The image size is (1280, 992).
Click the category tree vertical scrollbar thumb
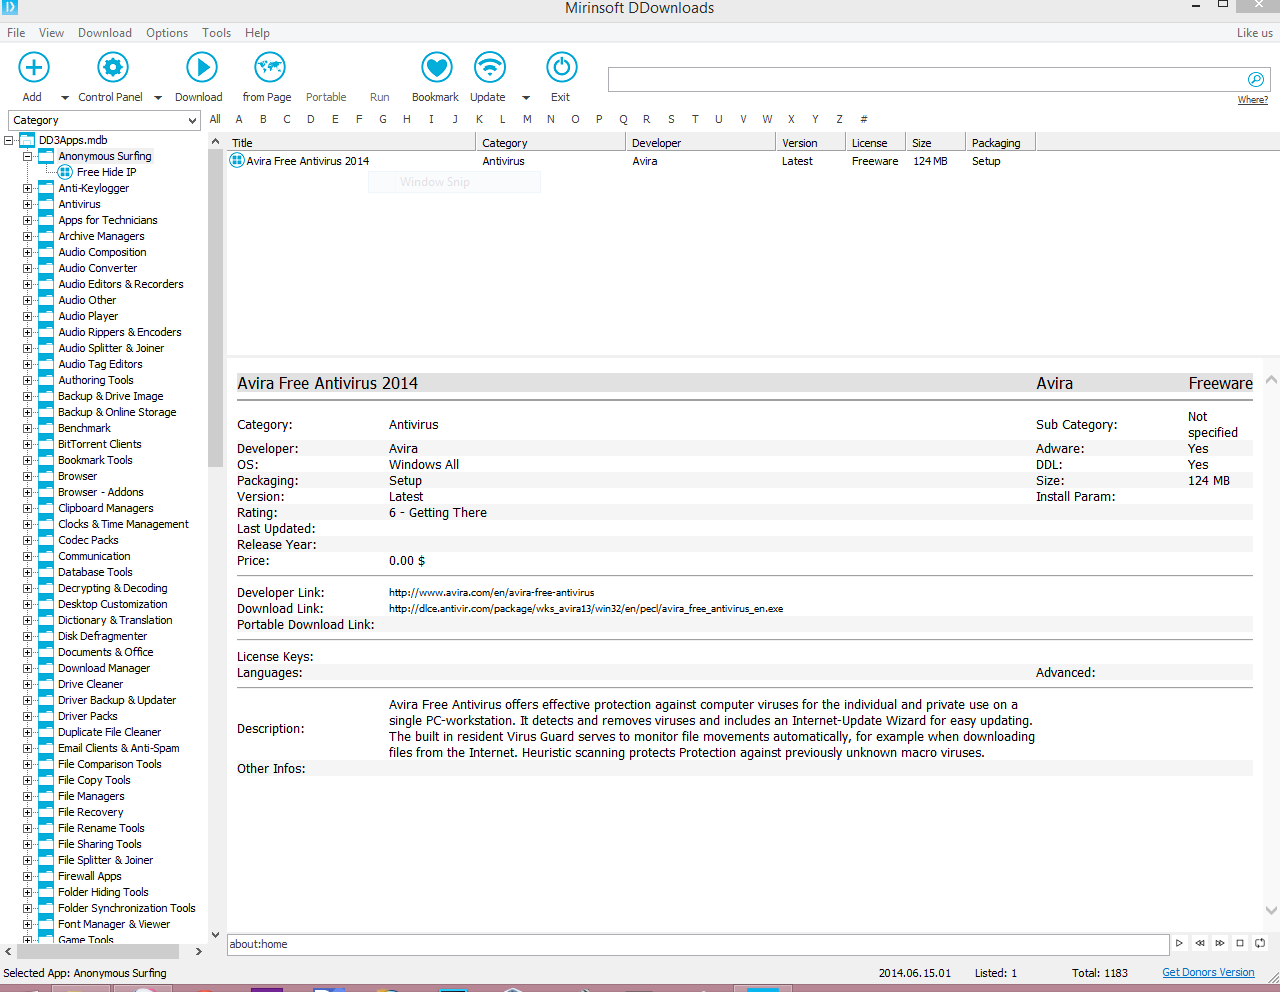tap(215, 310)
